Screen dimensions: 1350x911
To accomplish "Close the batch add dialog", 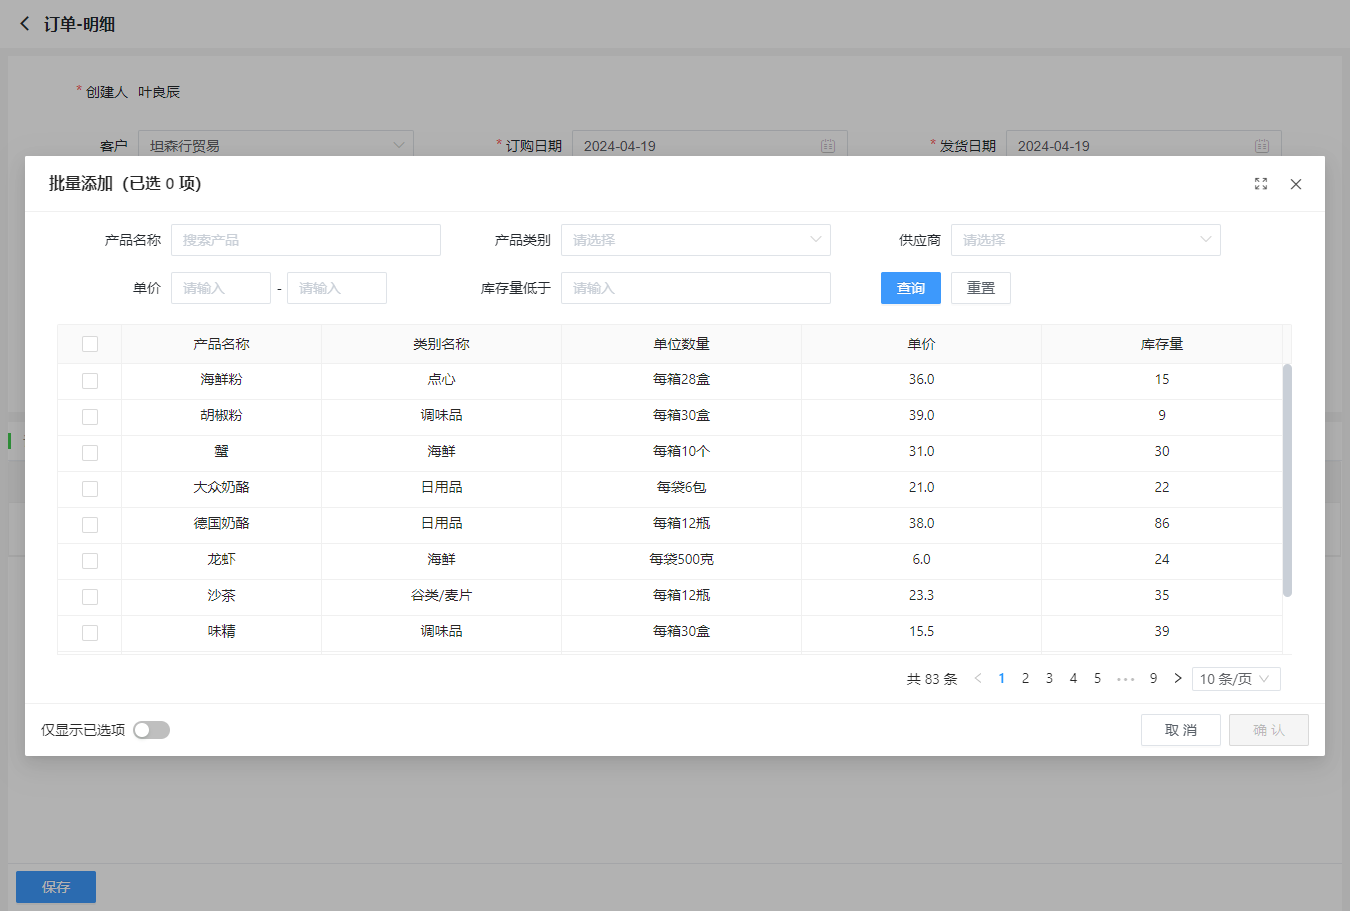I will [x=1296, y=184].
